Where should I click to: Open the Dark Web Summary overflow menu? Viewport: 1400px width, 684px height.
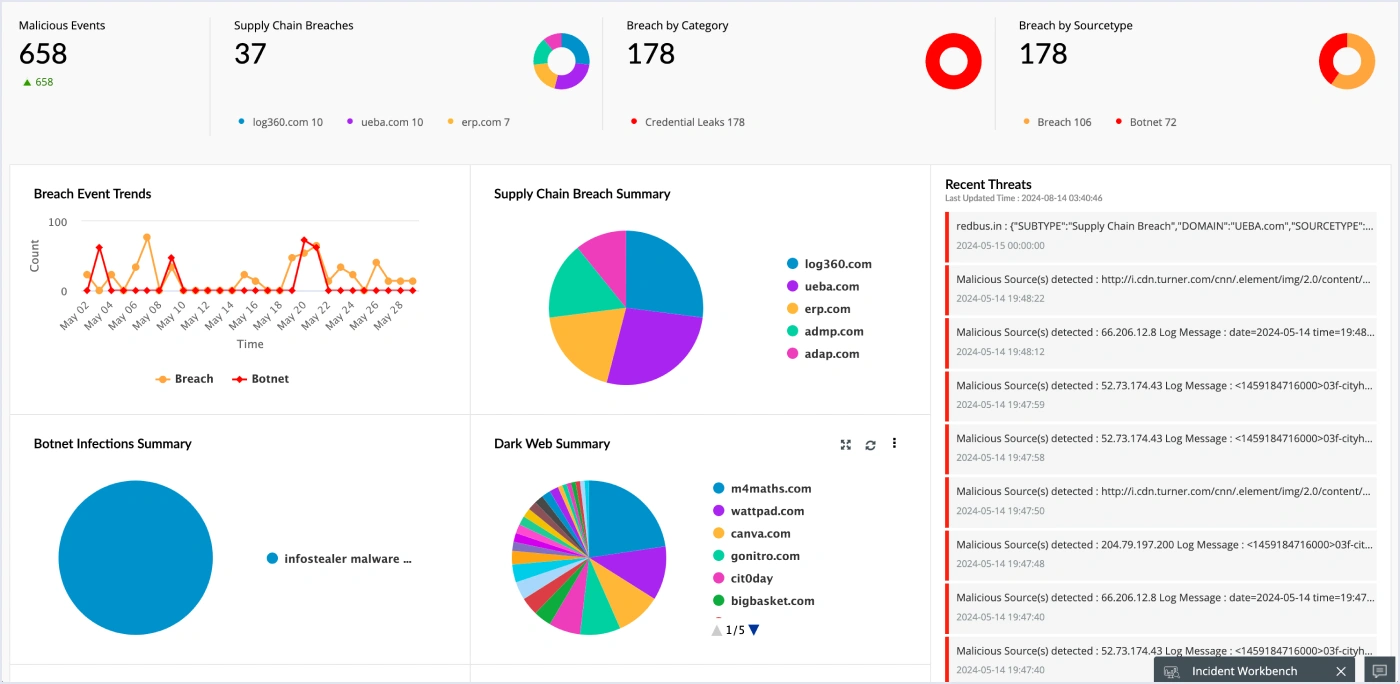point(894,444)
